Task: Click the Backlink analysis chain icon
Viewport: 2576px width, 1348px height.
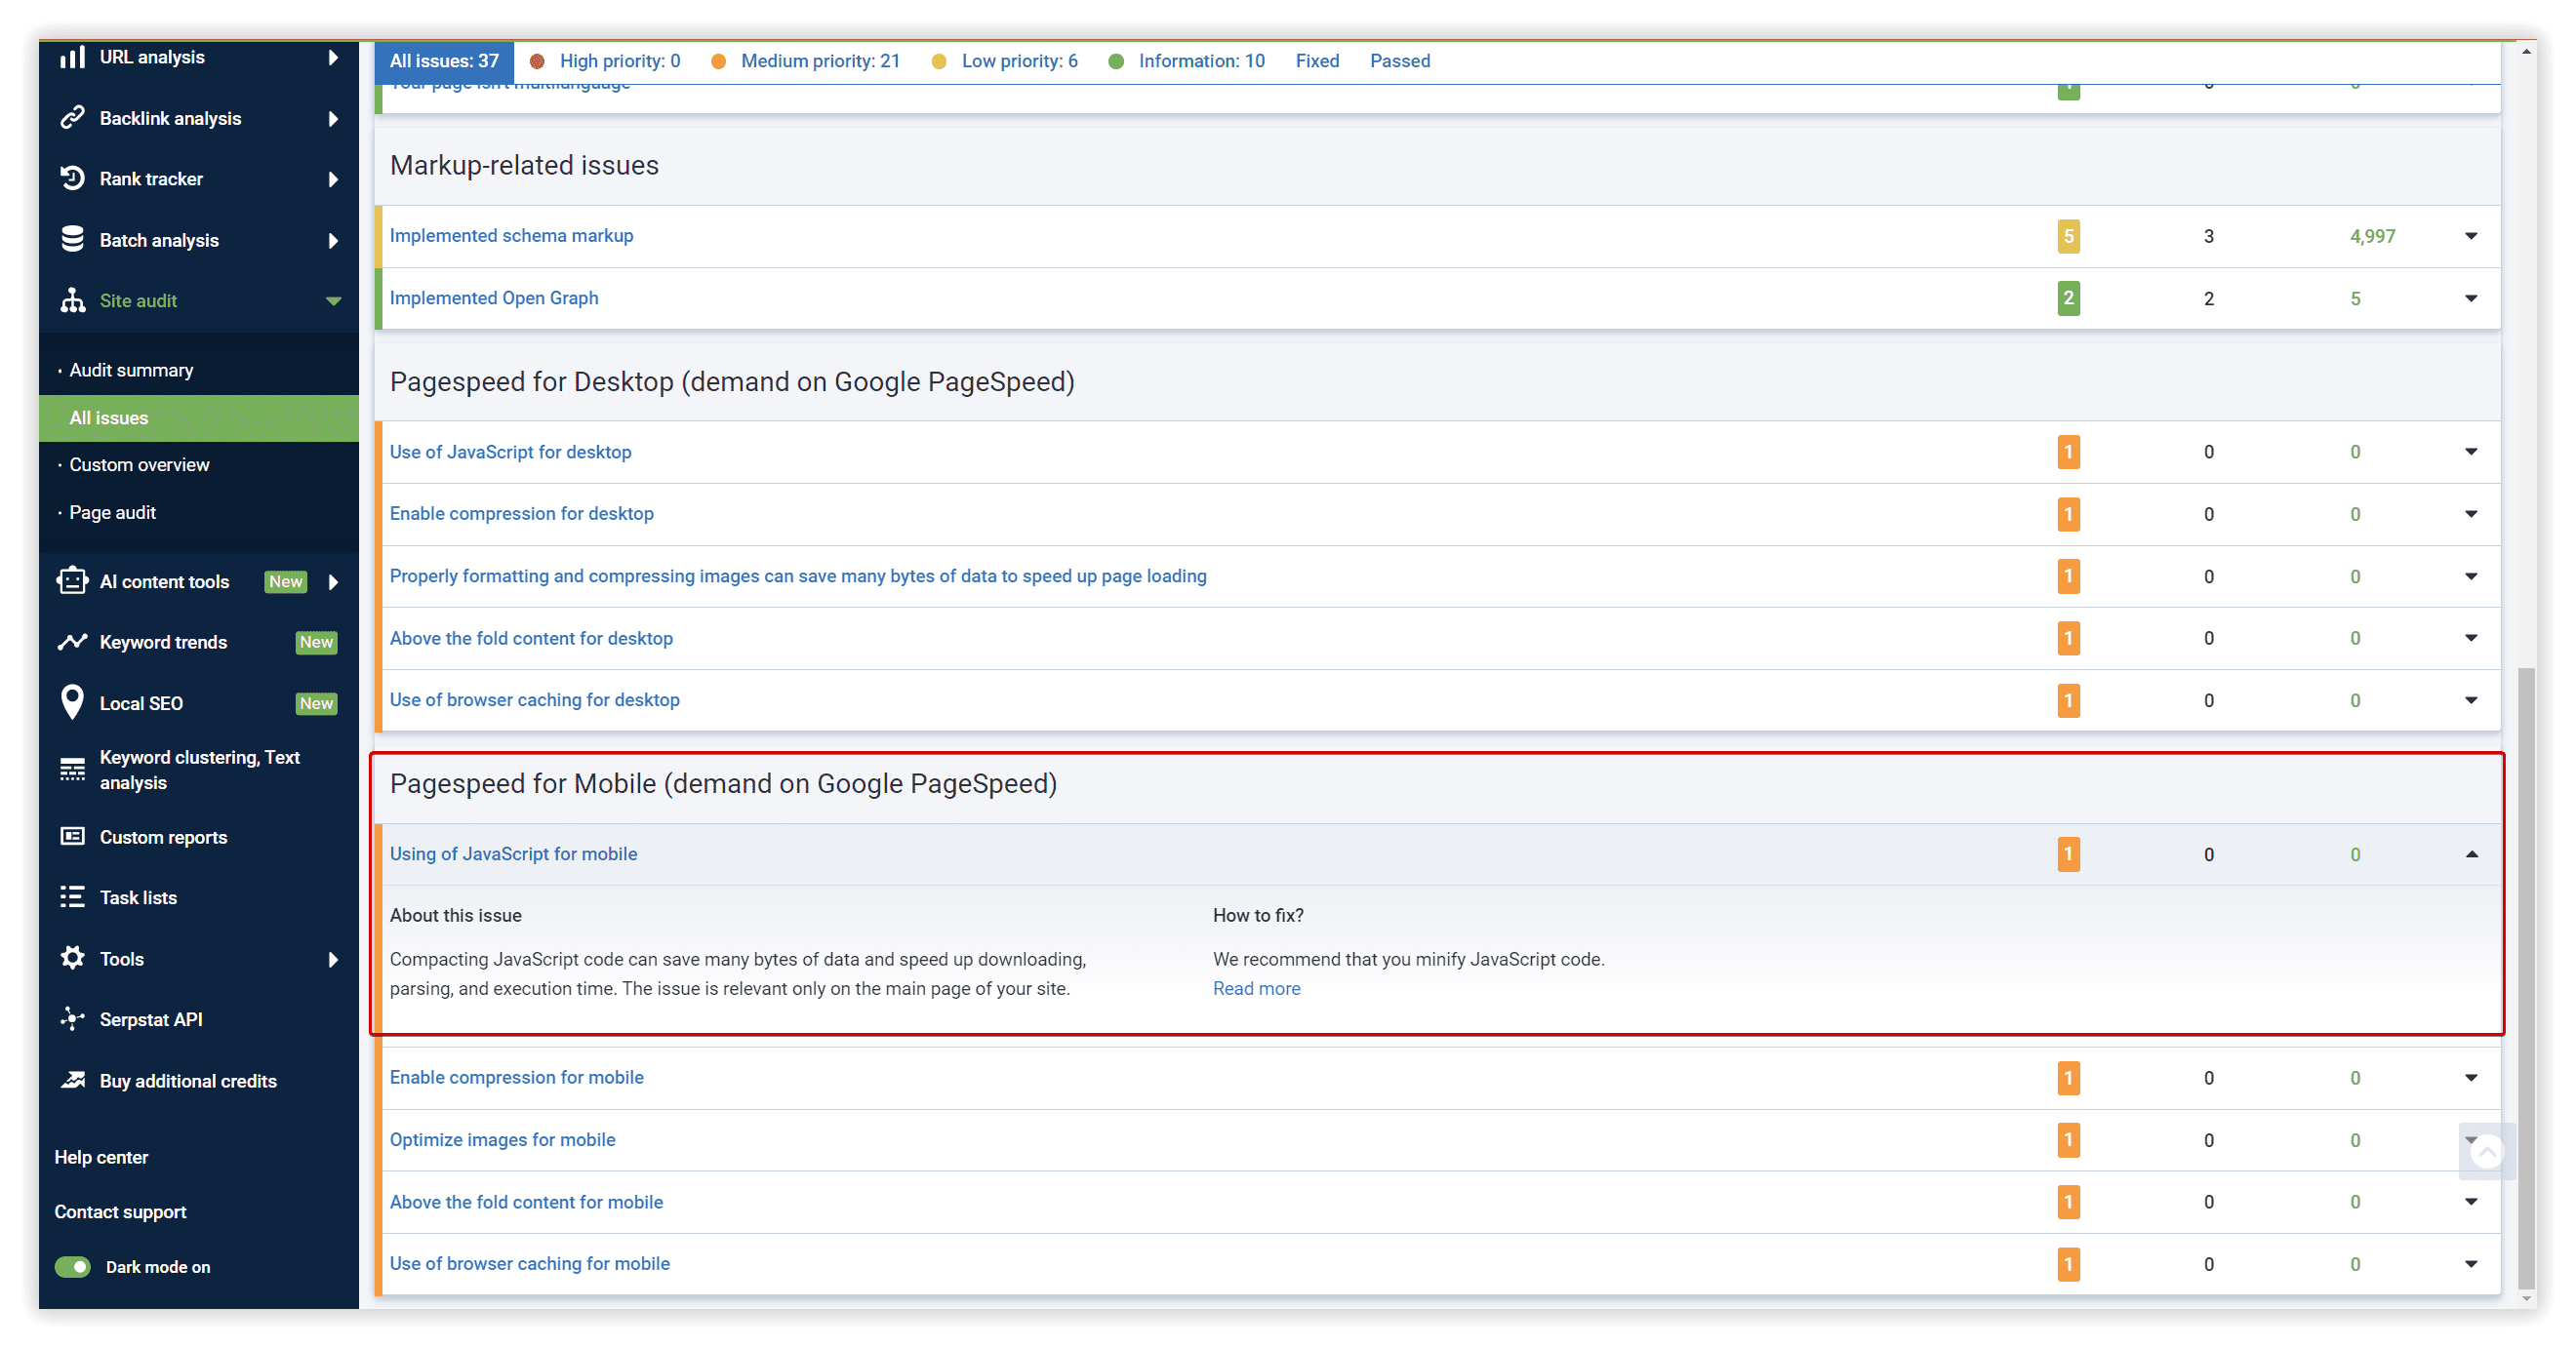Action: [72, 118]
